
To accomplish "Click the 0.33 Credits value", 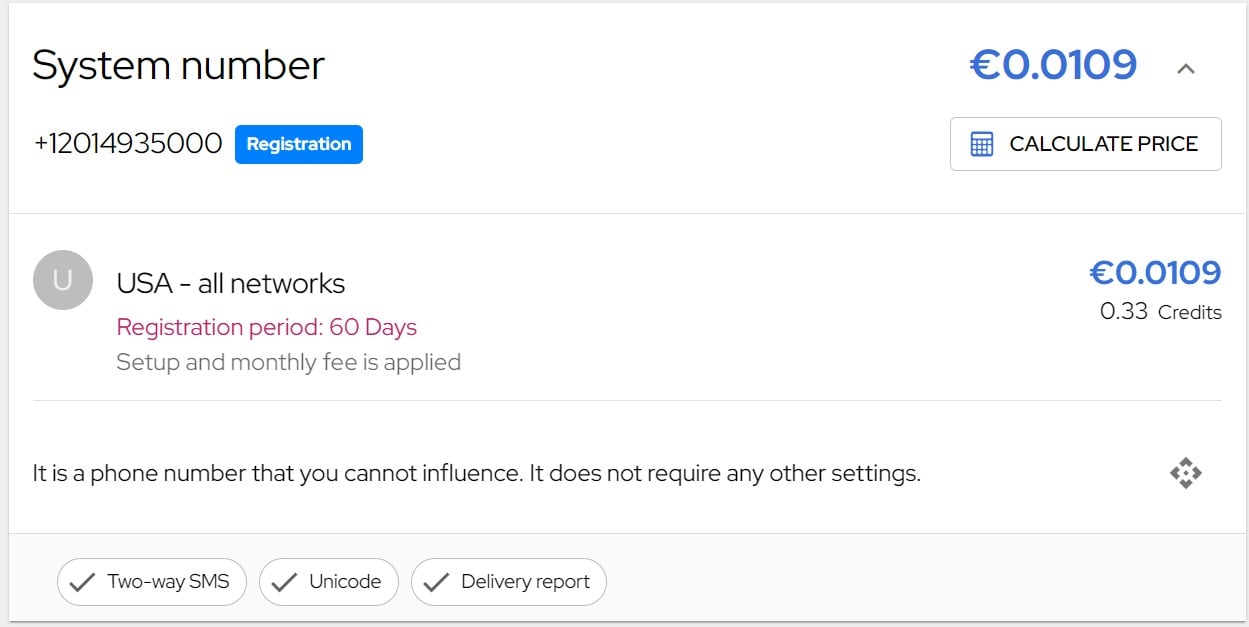I will [x=1160, y=312].
